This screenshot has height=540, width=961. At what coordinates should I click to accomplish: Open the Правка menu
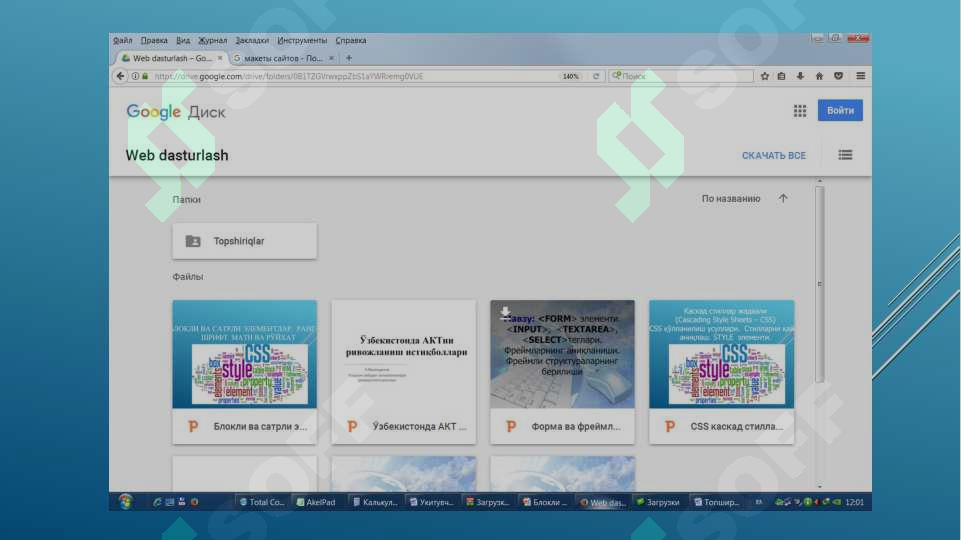(x=154, y=40)
